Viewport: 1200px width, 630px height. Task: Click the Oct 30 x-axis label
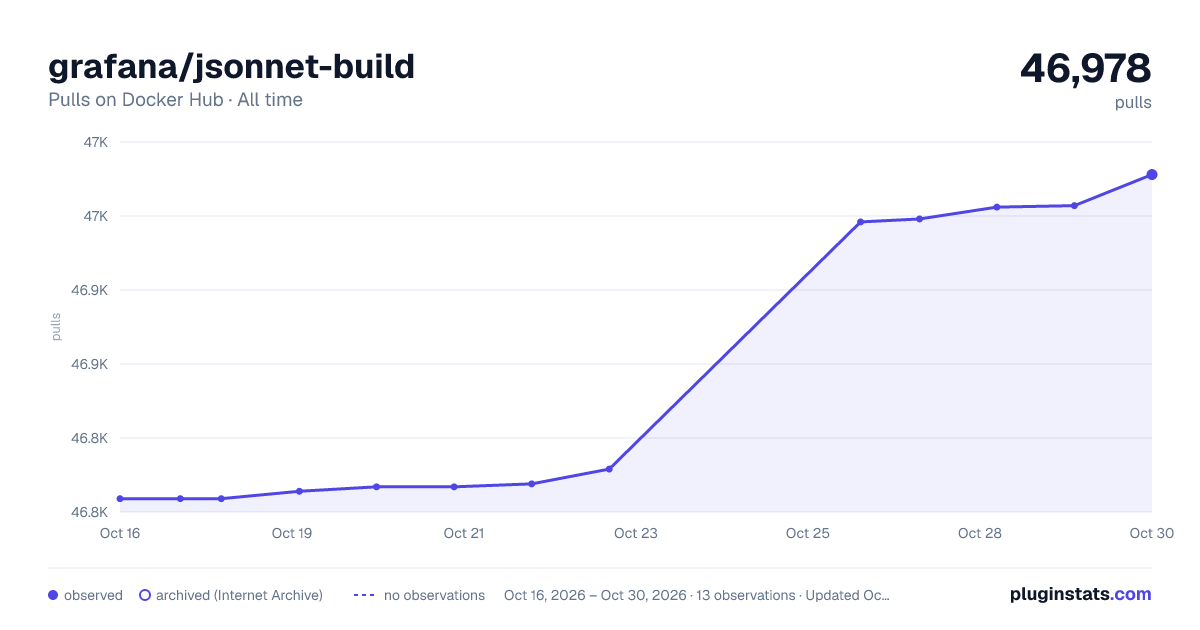point(1151,533)
